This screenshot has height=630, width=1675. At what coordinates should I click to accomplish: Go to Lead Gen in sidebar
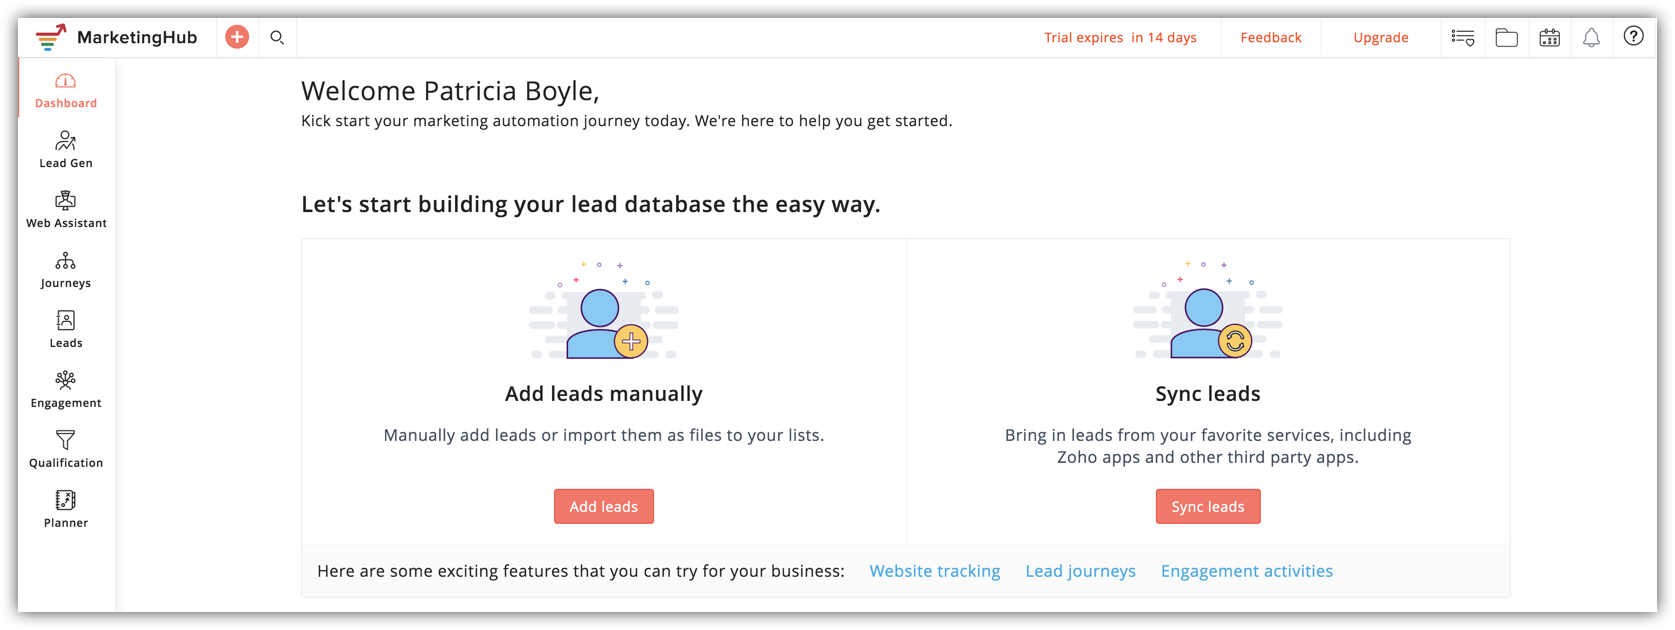pos(66,150)
